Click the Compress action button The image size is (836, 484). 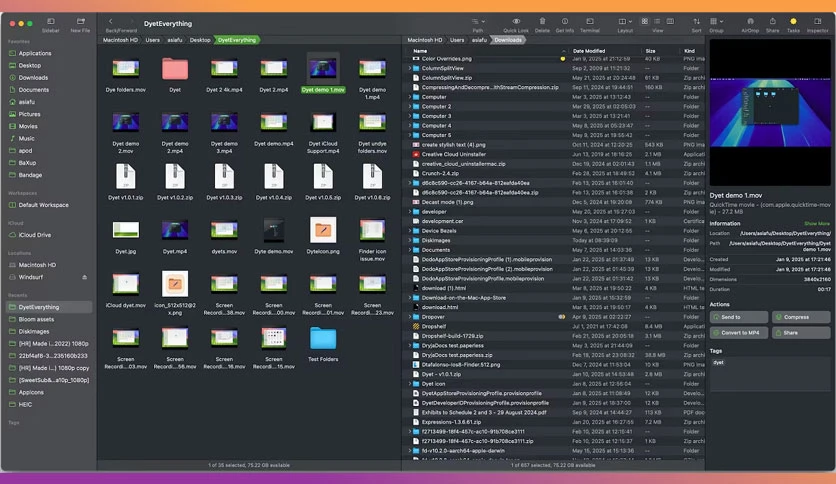(801, 317)
